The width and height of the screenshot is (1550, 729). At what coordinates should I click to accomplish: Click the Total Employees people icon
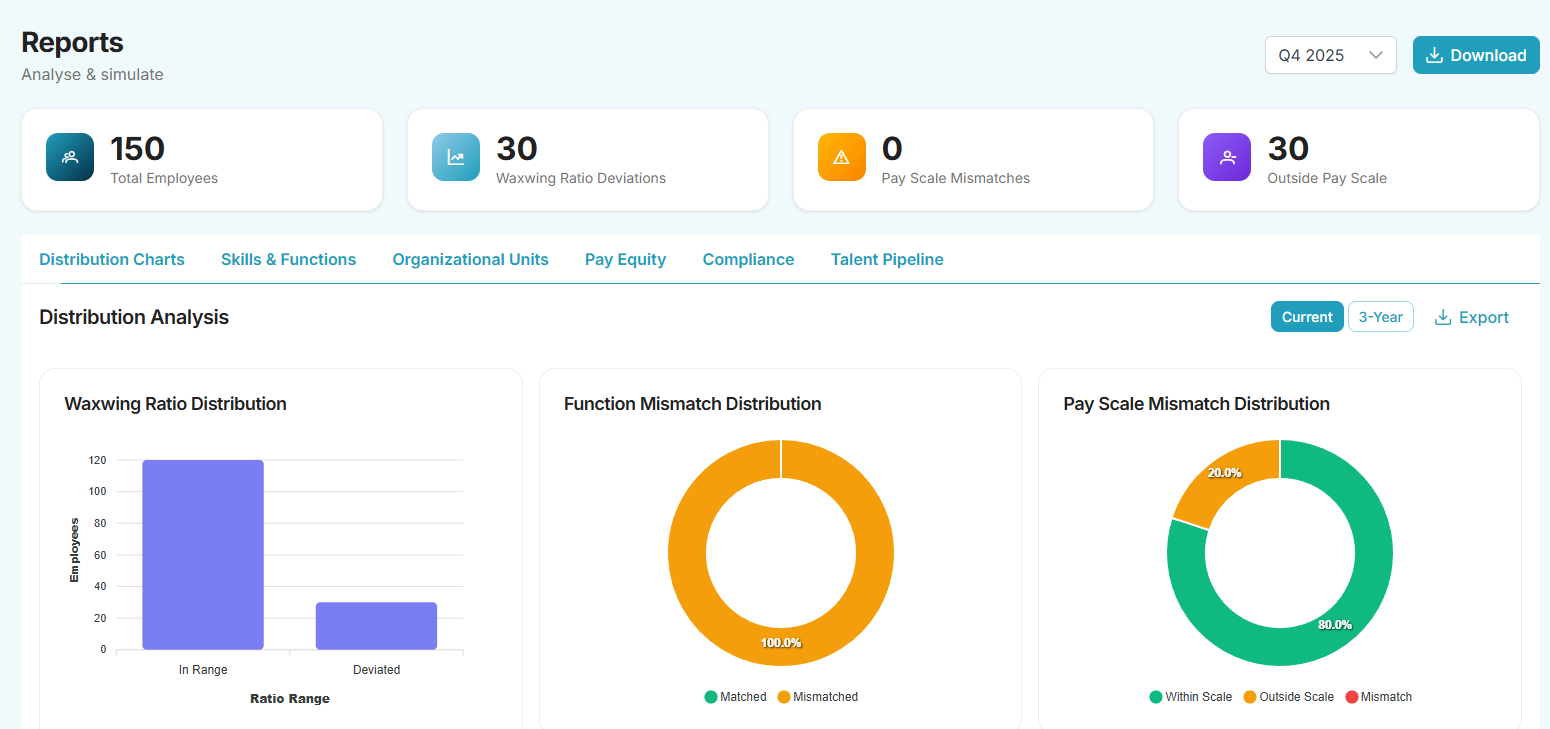tap(69, 157)
